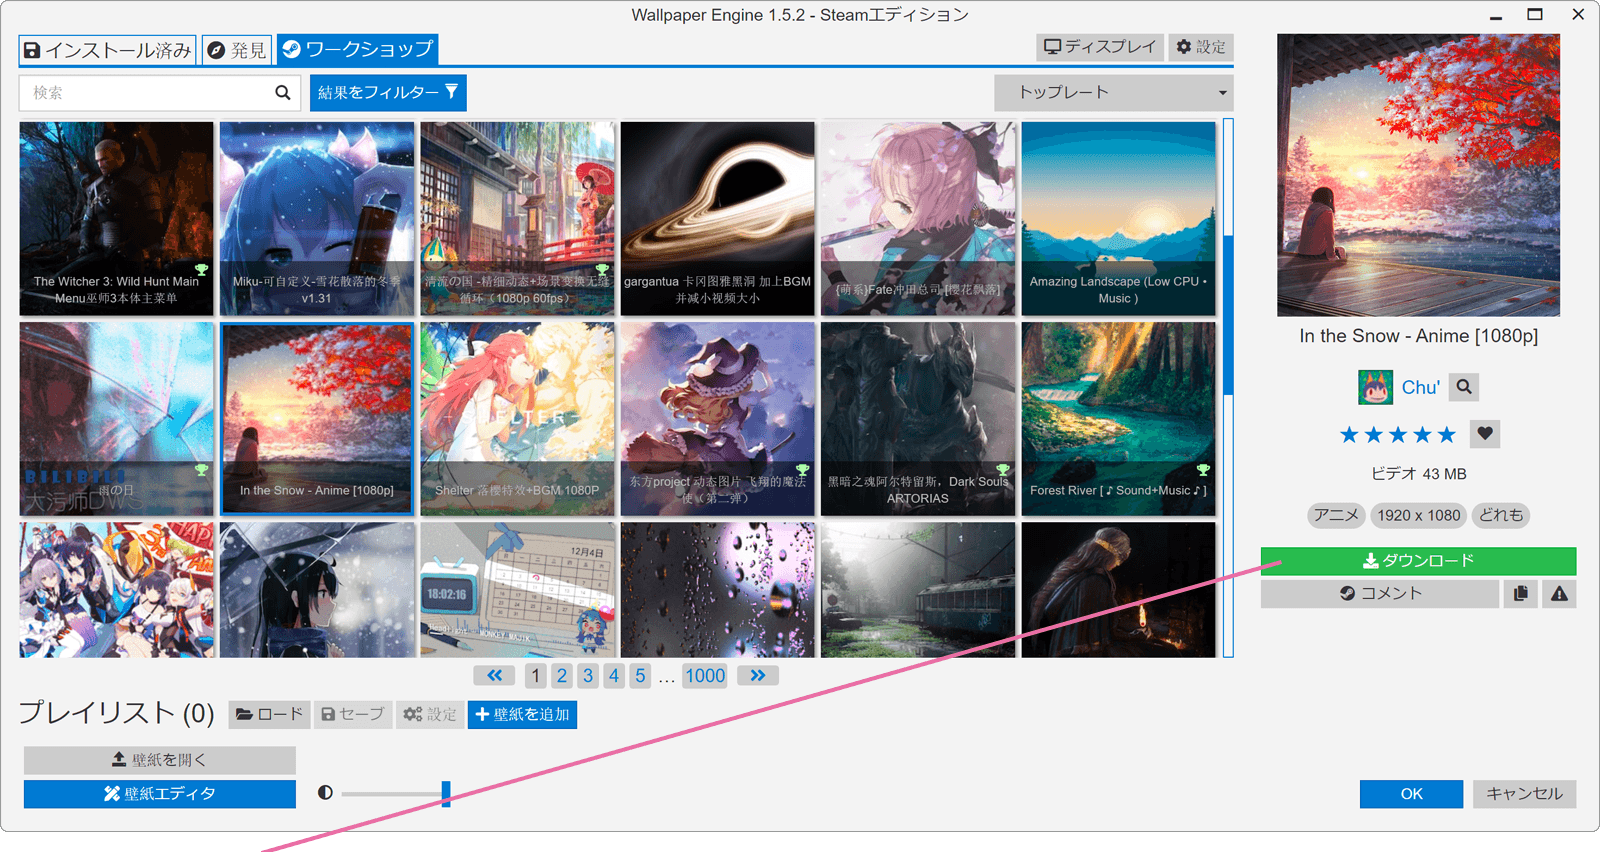Switch to 発見 tab
Image resolution: width=1600 pixels, height=852 pixels.
pyautogui.click(x=238, y=50)
